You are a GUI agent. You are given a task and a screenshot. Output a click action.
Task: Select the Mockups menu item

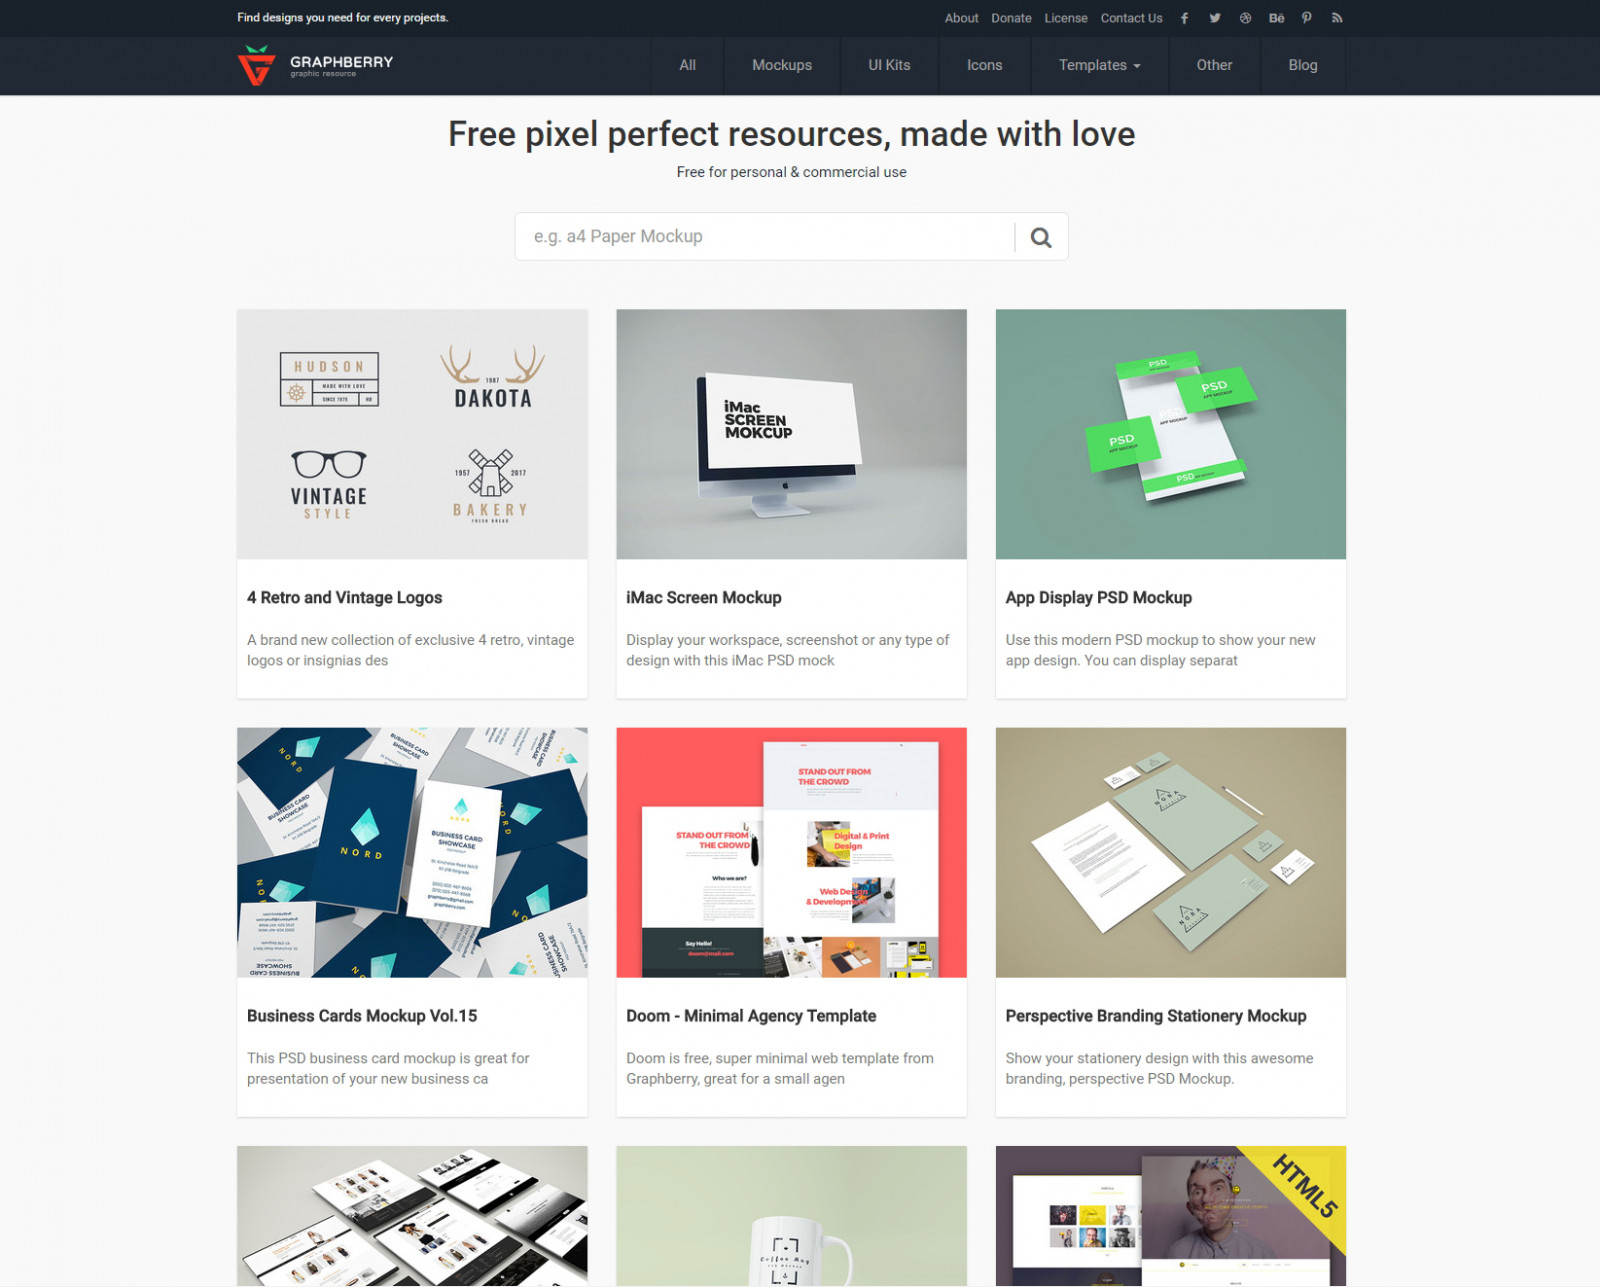point(782,65)
